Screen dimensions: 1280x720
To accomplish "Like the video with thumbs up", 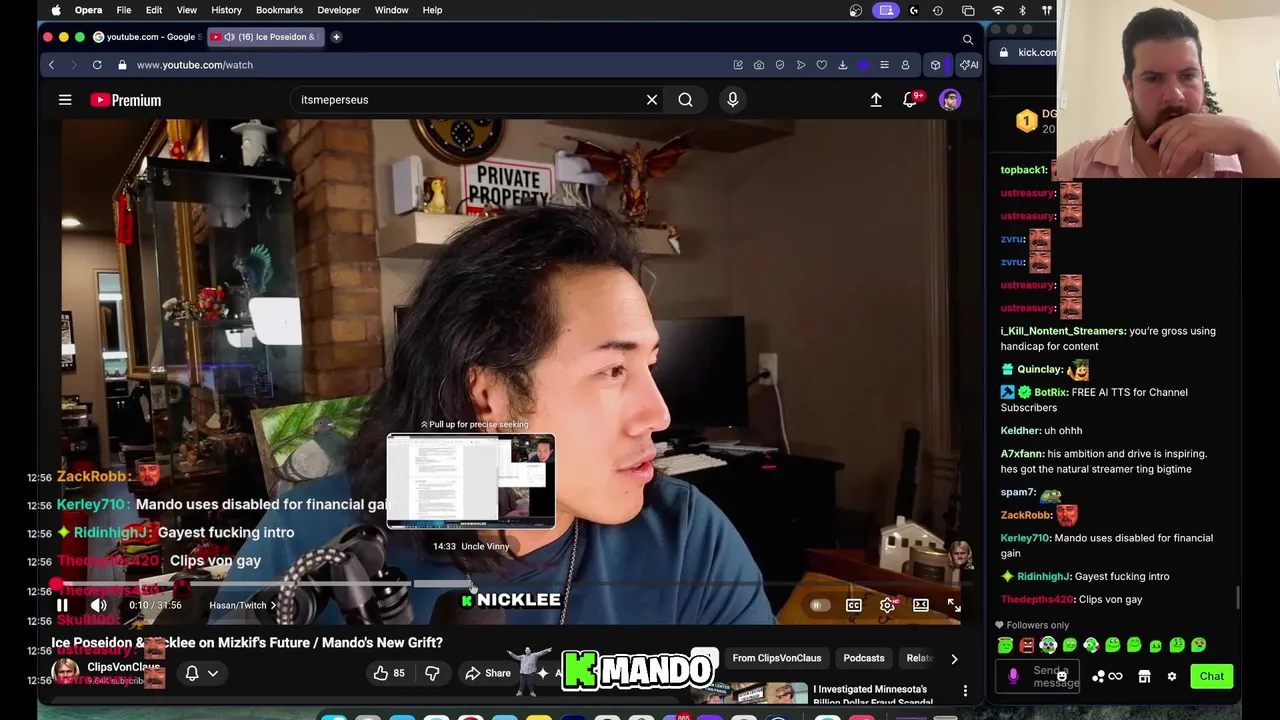I will pyautogui.click(x=389, y=673).
